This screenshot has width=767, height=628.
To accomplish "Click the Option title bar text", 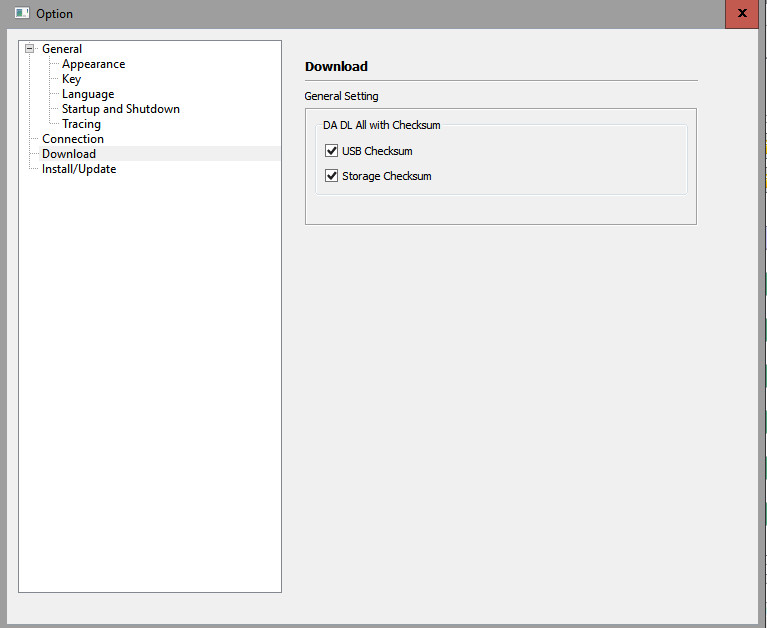I will click(55, 14).
